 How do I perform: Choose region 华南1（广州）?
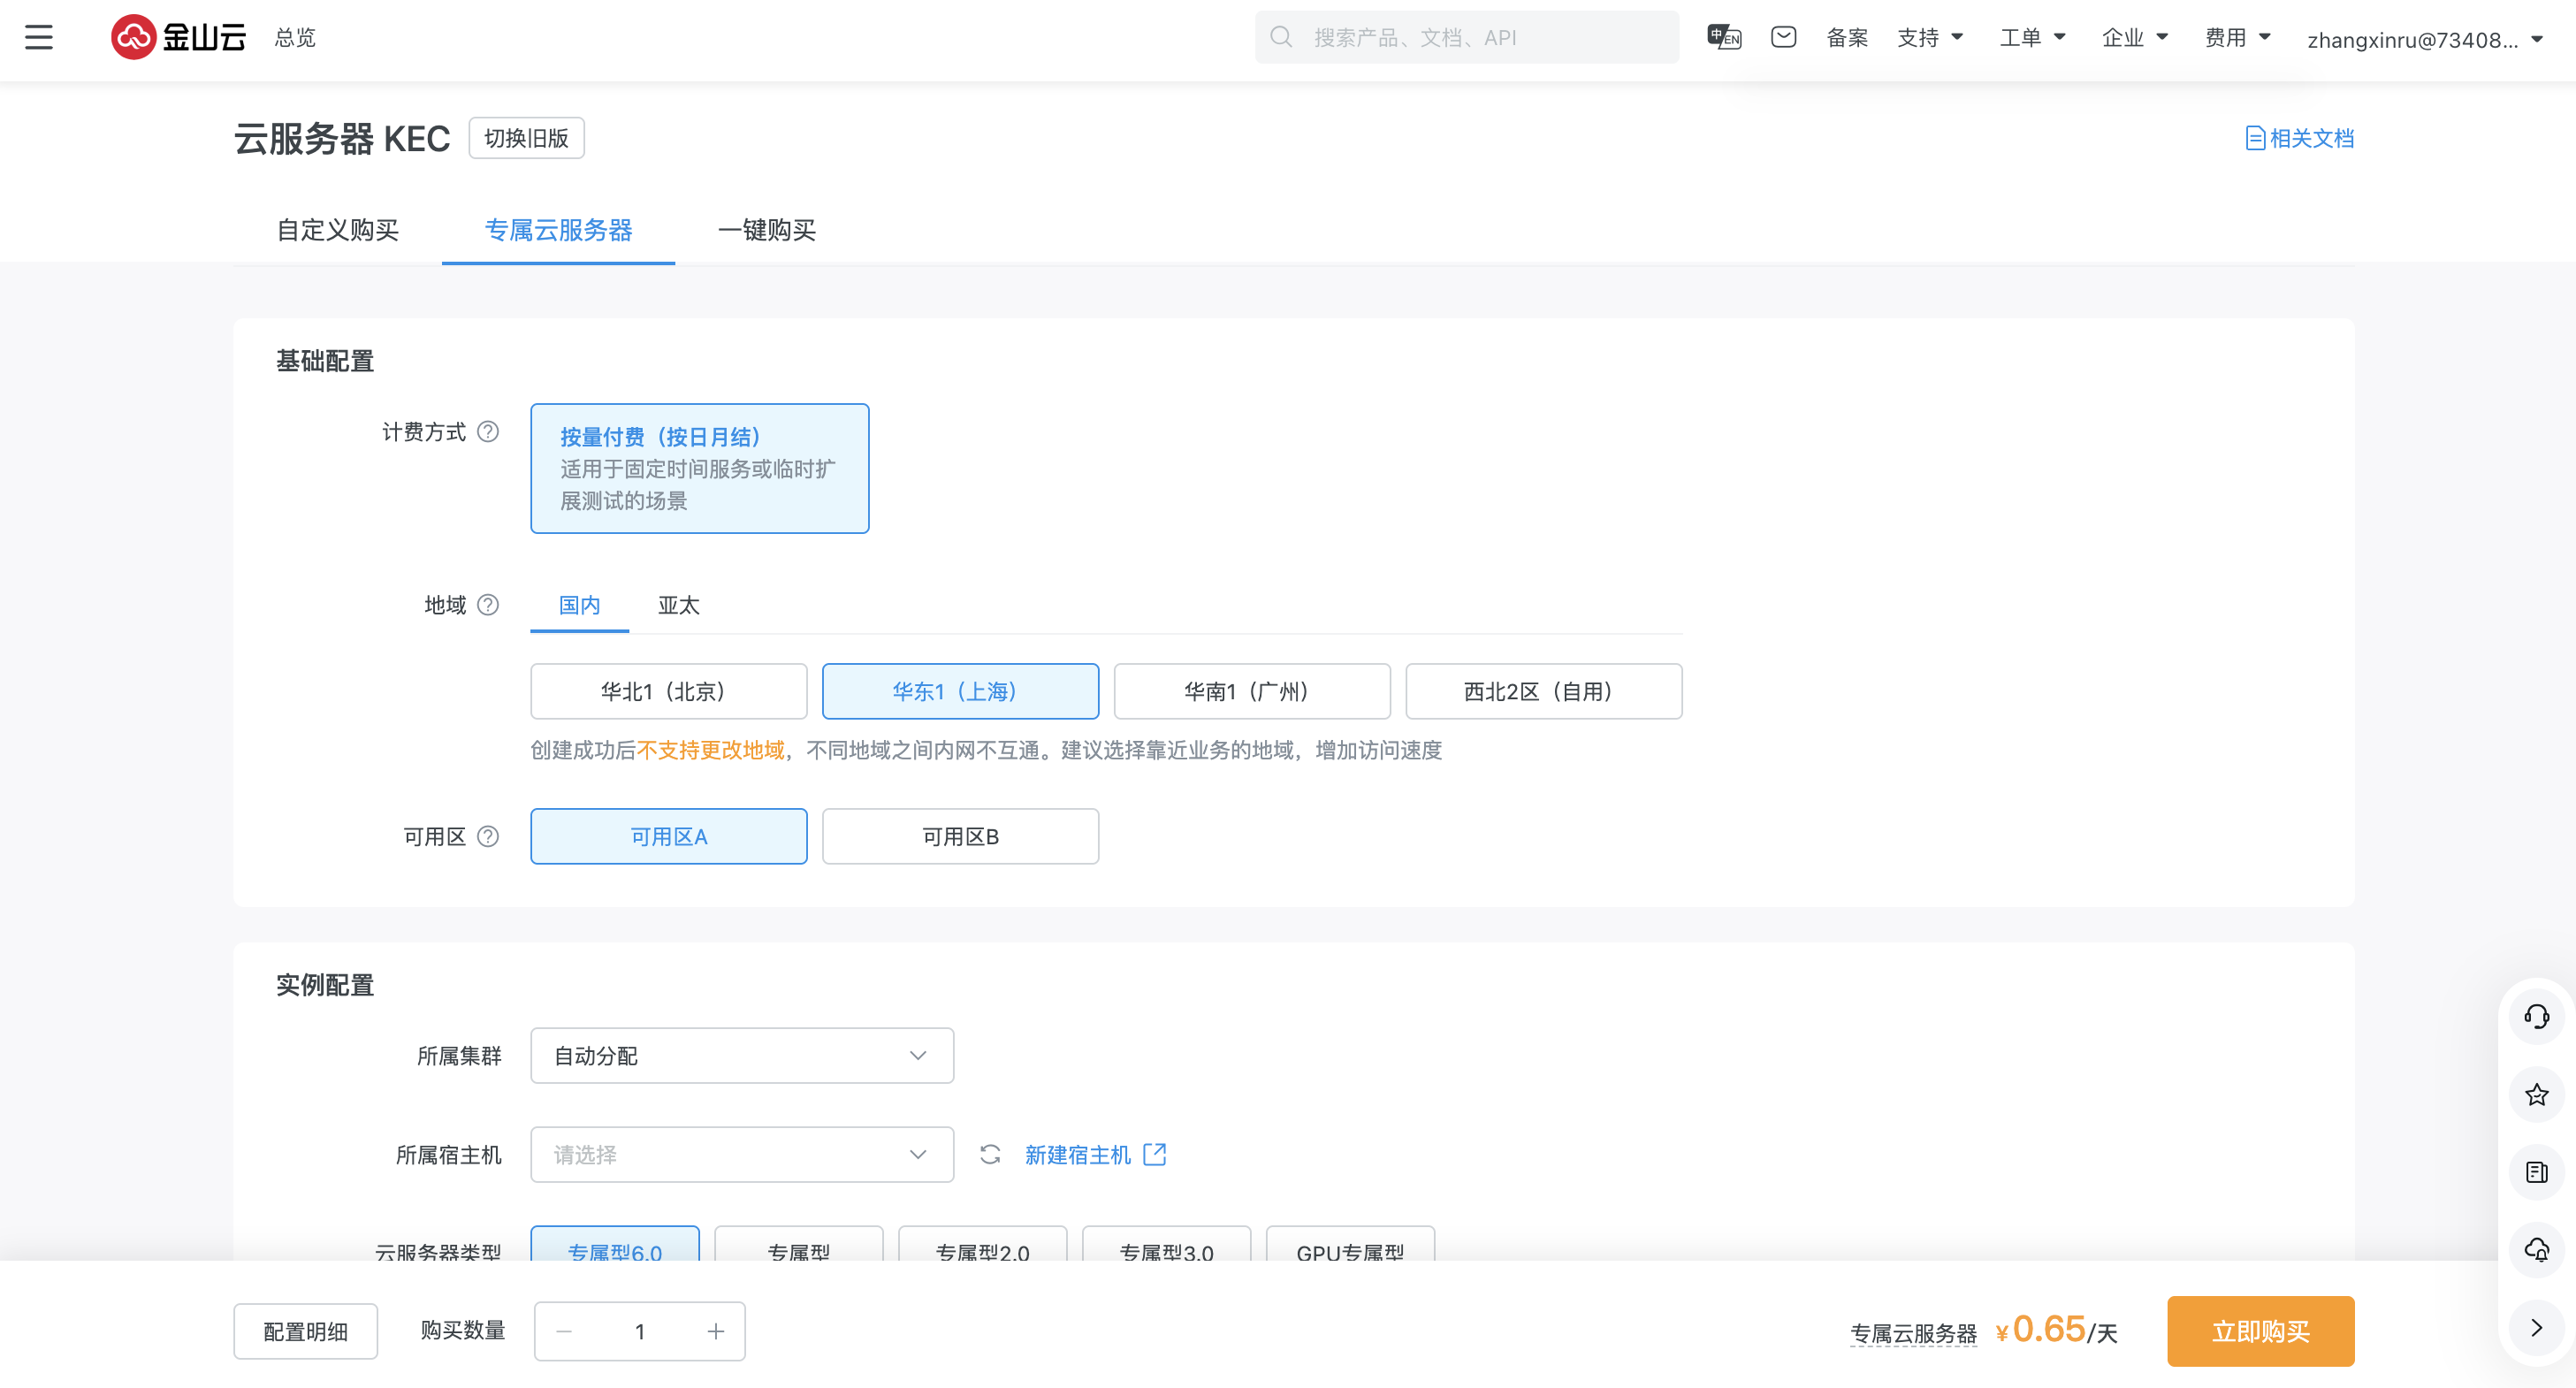pos(1251,691)
